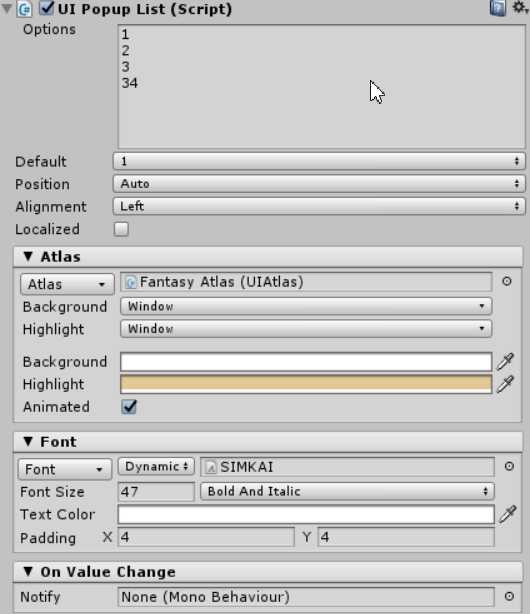Click the Text Color swatch
This screenshot has height=614, width=530.
(306, 514)
